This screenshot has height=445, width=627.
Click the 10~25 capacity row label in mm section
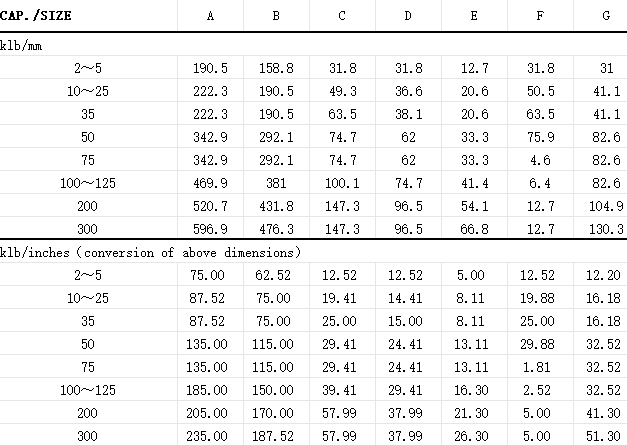coord(88,91)
